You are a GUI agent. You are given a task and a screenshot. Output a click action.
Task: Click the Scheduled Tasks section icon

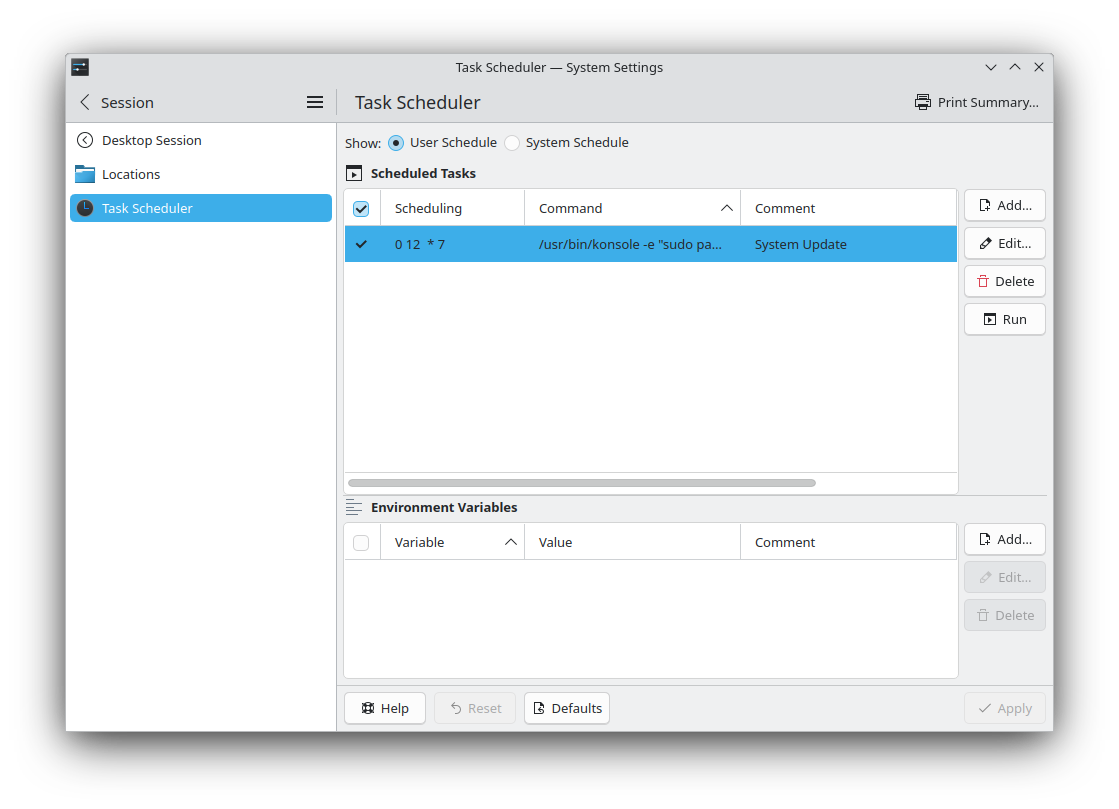coord(354,173)
